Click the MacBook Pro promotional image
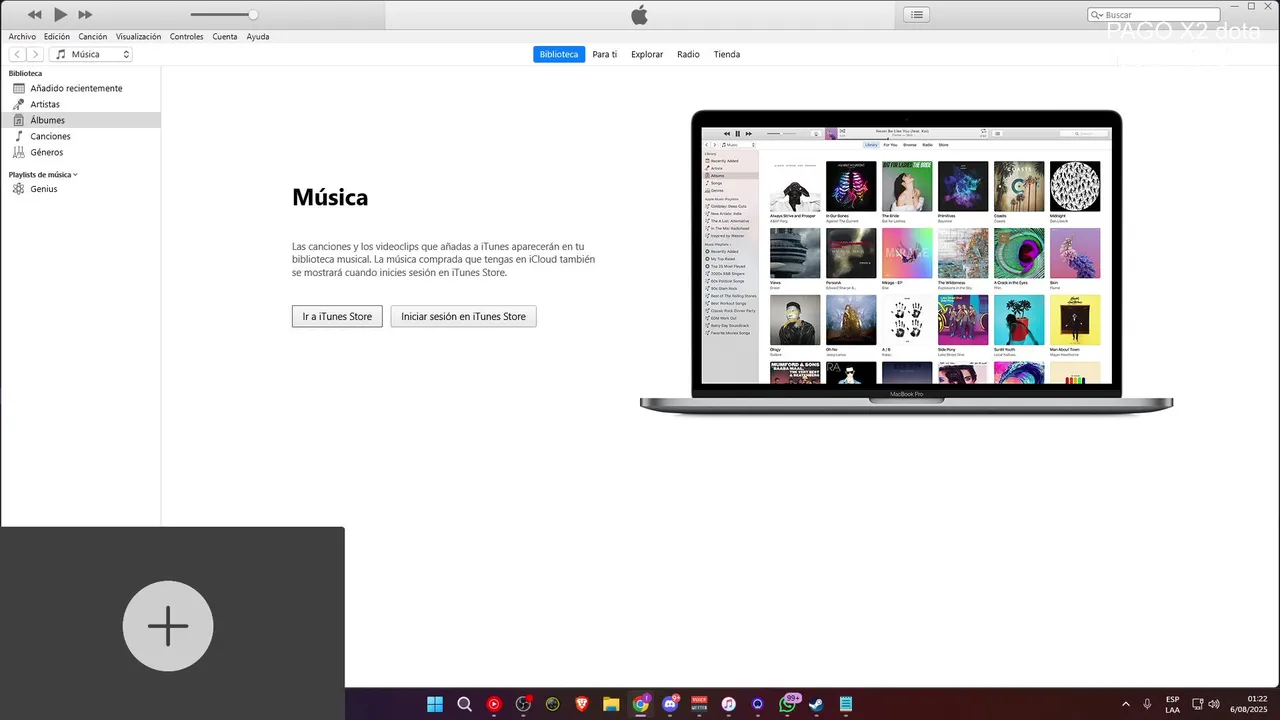Image resolution: width=1280 pixels, height=720 pixels. tap(906, 262)
